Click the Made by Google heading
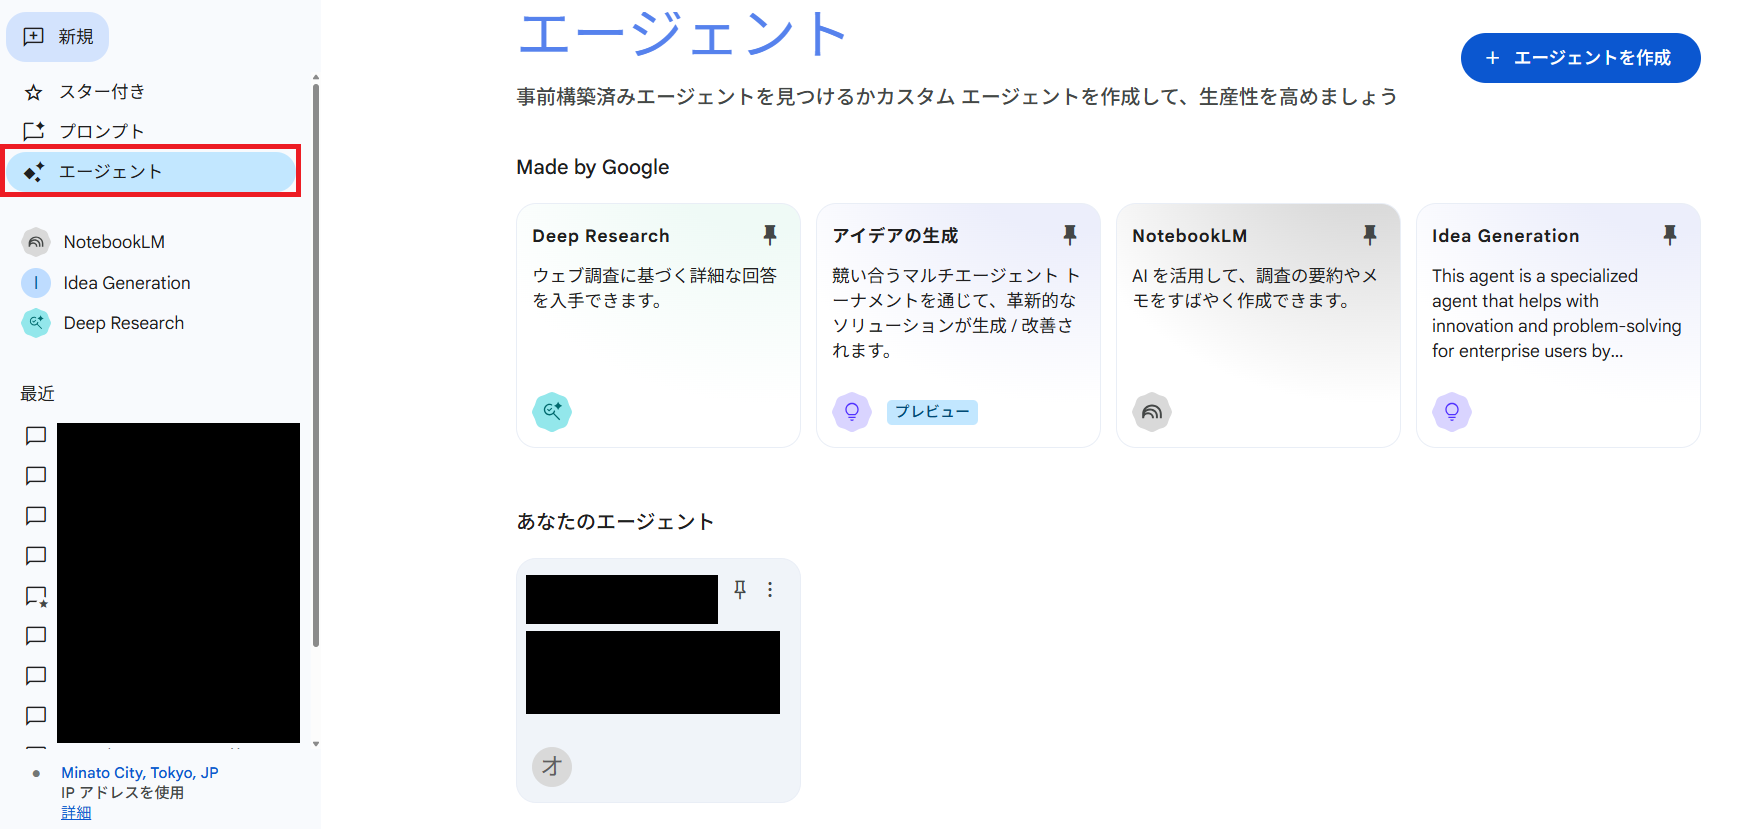The width and height of the screenshot is (1743, 829). tap(593, 167)
